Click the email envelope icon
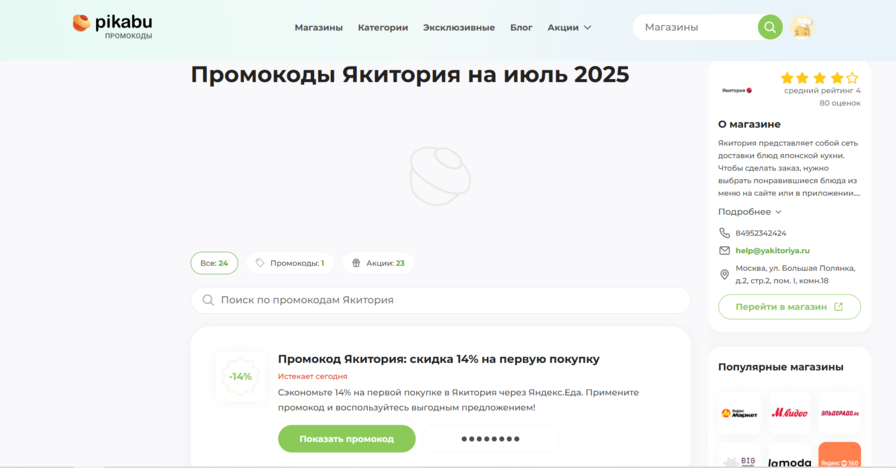The image size is (896, 468). coord(724,250)
